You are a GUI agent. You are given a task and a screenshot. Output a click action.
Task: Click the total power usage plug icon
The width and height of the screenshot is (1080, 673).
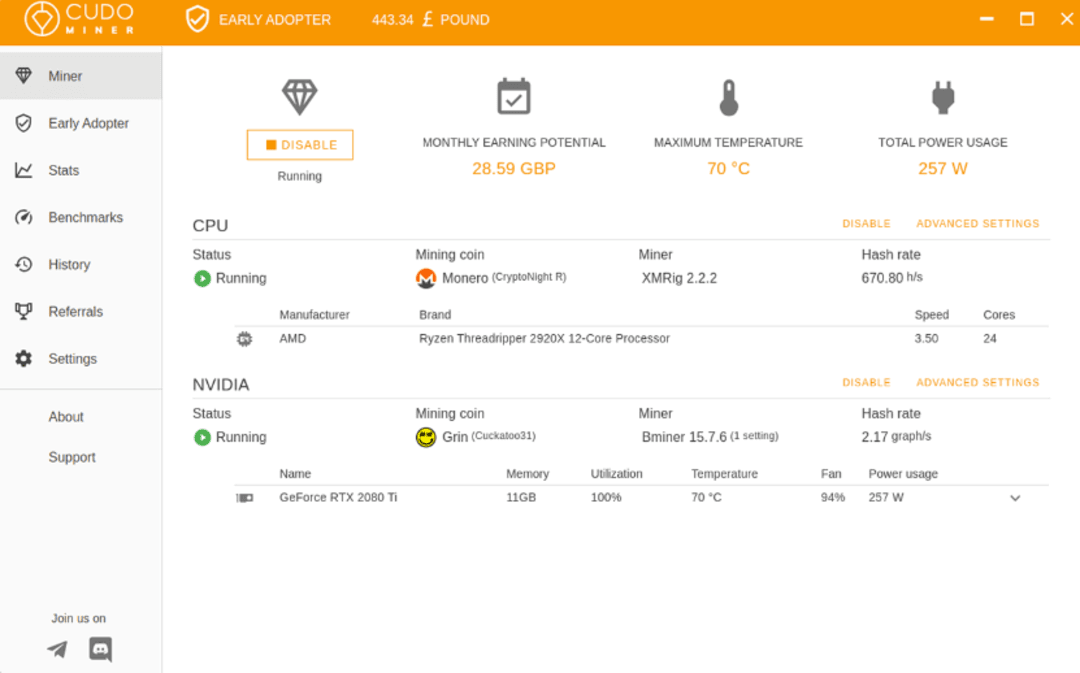click(942, 96)
